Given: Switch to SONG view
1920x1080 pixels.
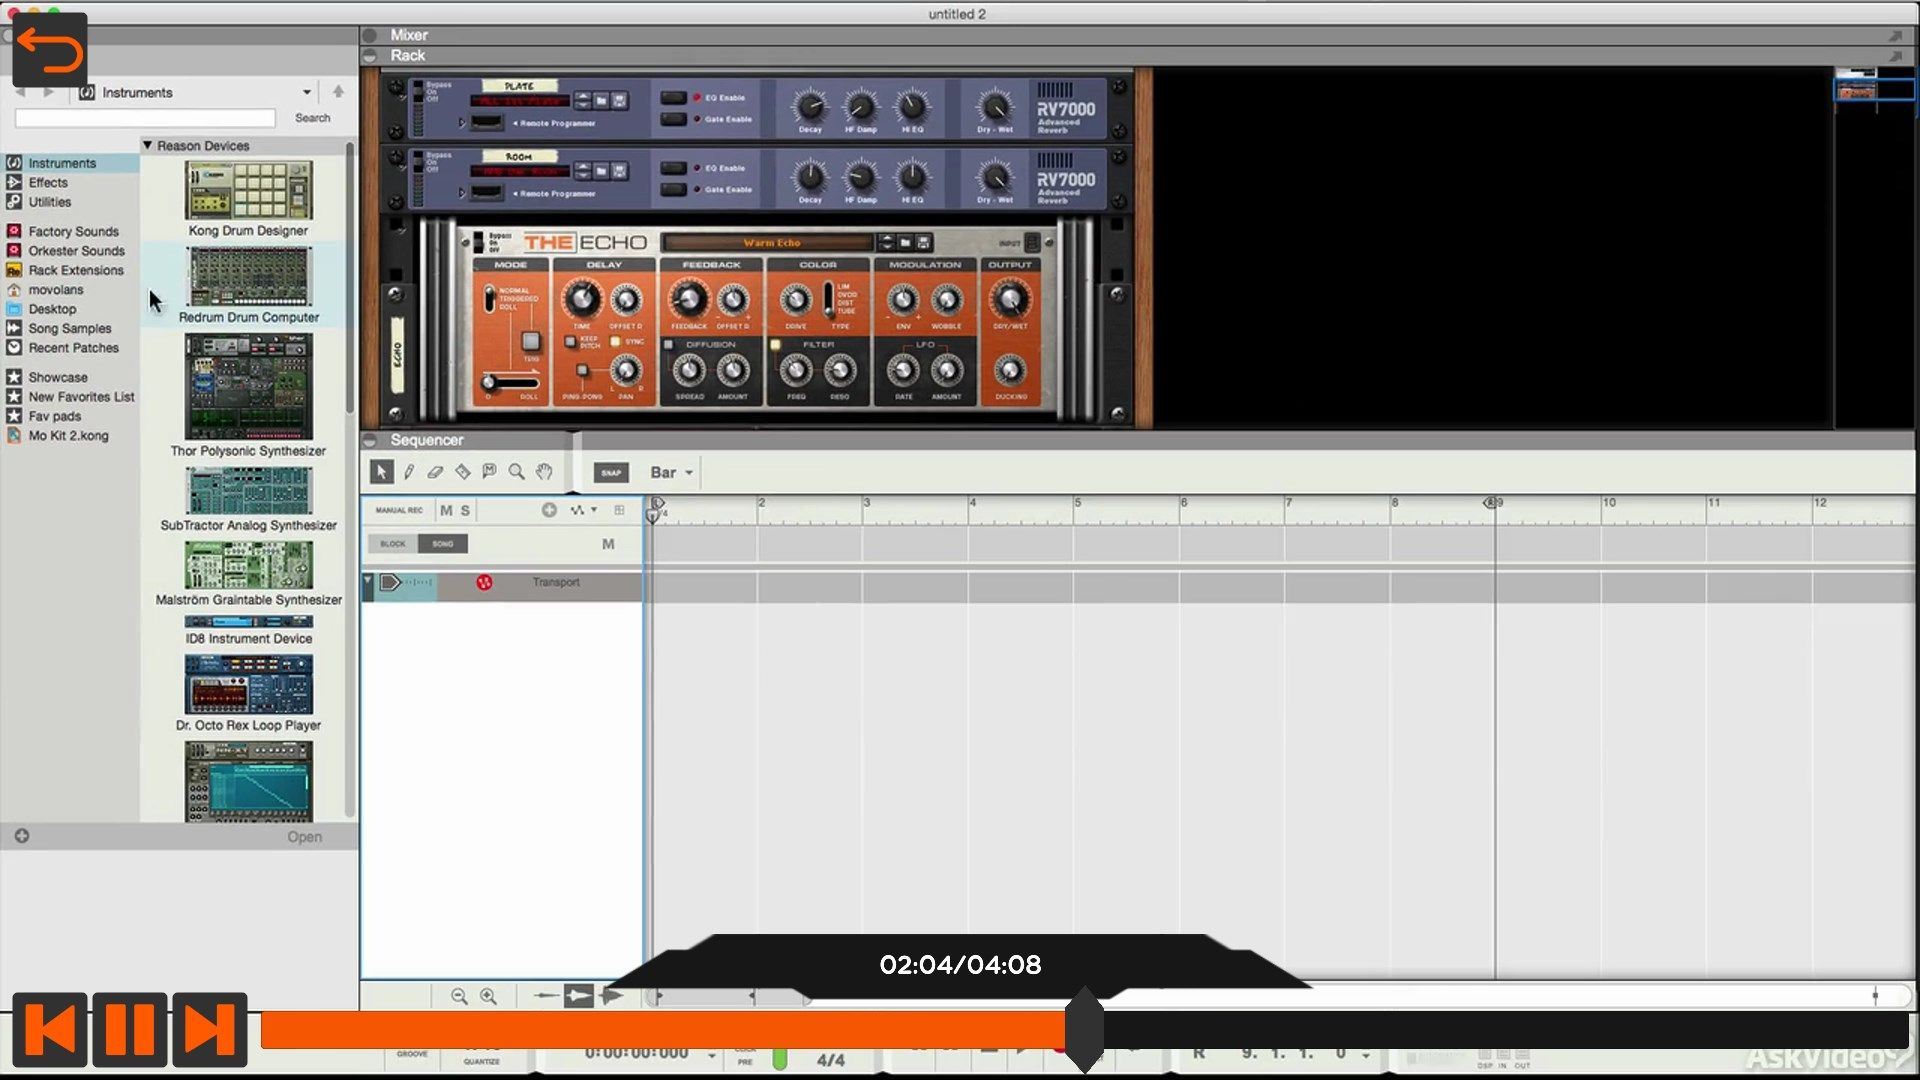Looking at the screenshot, I should click(443, 544).
